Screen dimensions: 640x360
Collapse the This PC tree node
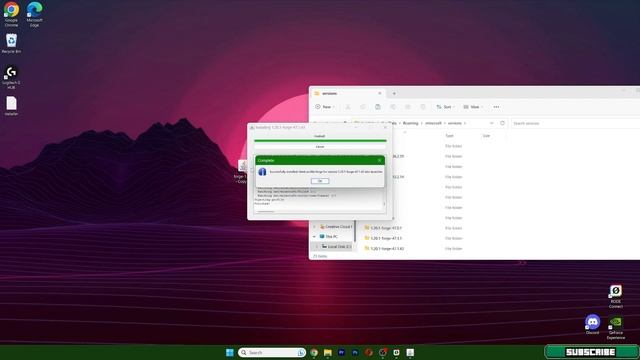(x=314, y=236)
